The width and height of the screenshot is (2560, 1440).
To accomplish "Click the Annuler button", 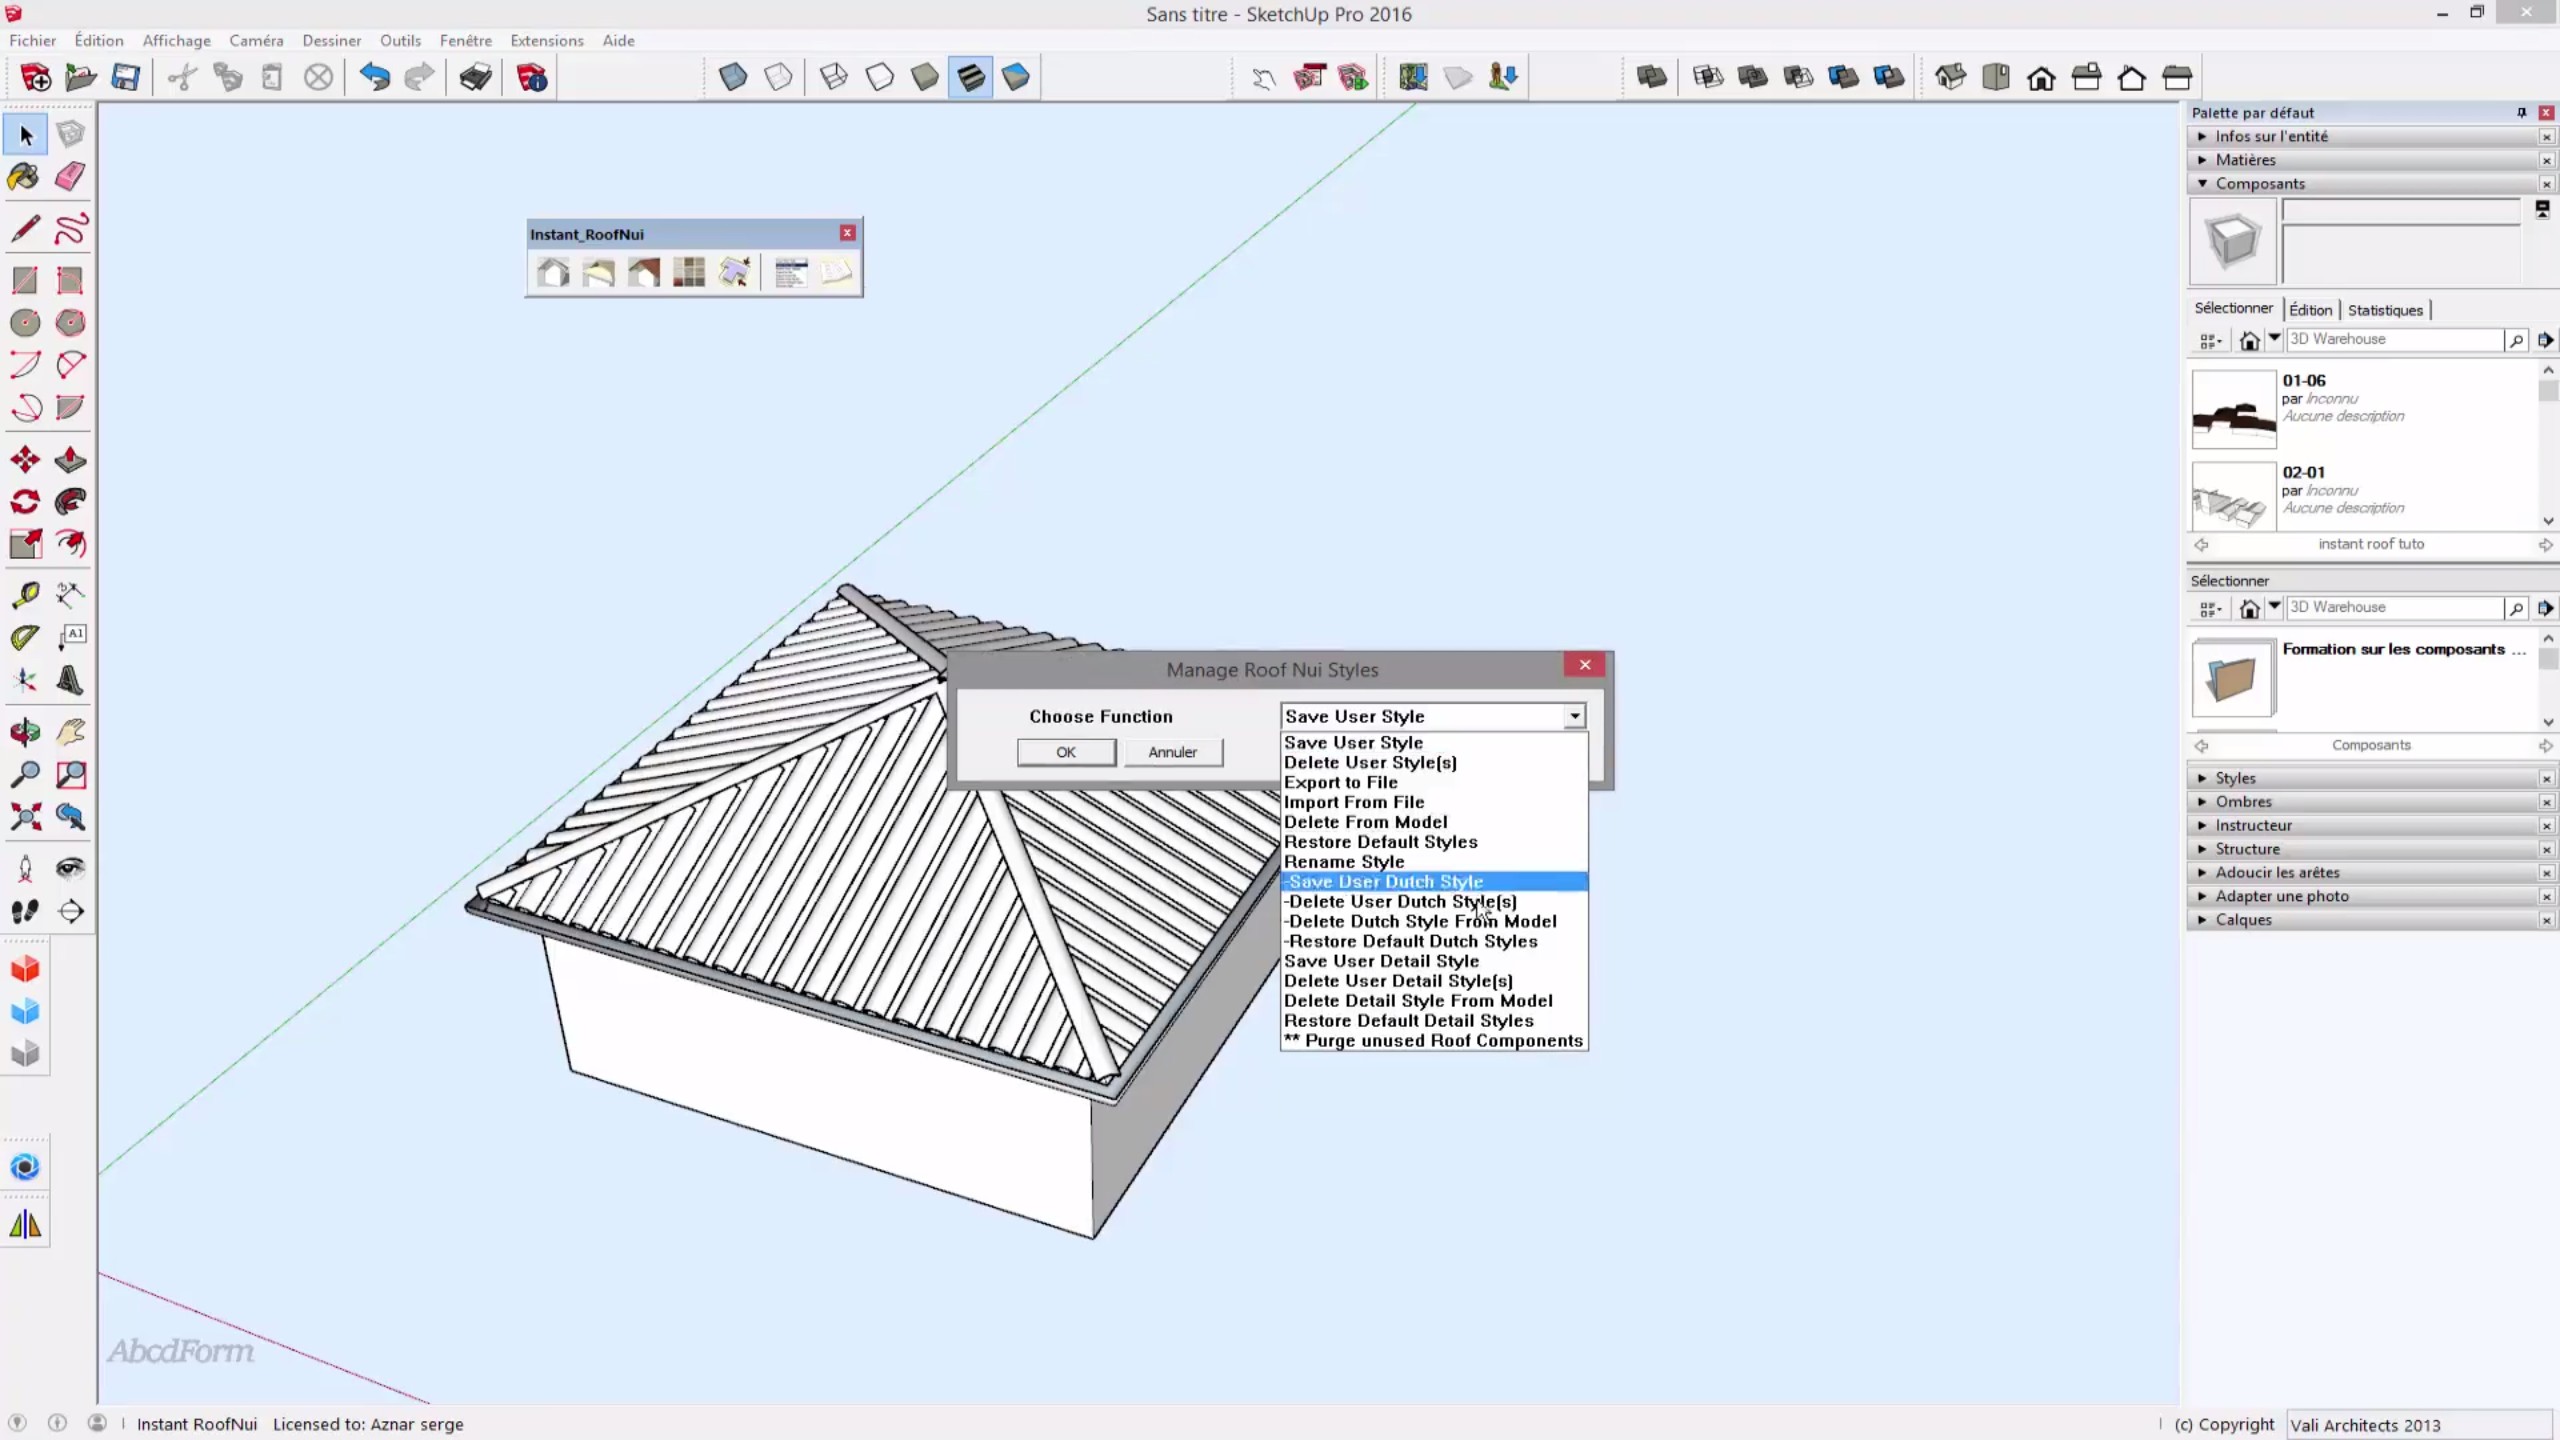I will click(1172, 752).
